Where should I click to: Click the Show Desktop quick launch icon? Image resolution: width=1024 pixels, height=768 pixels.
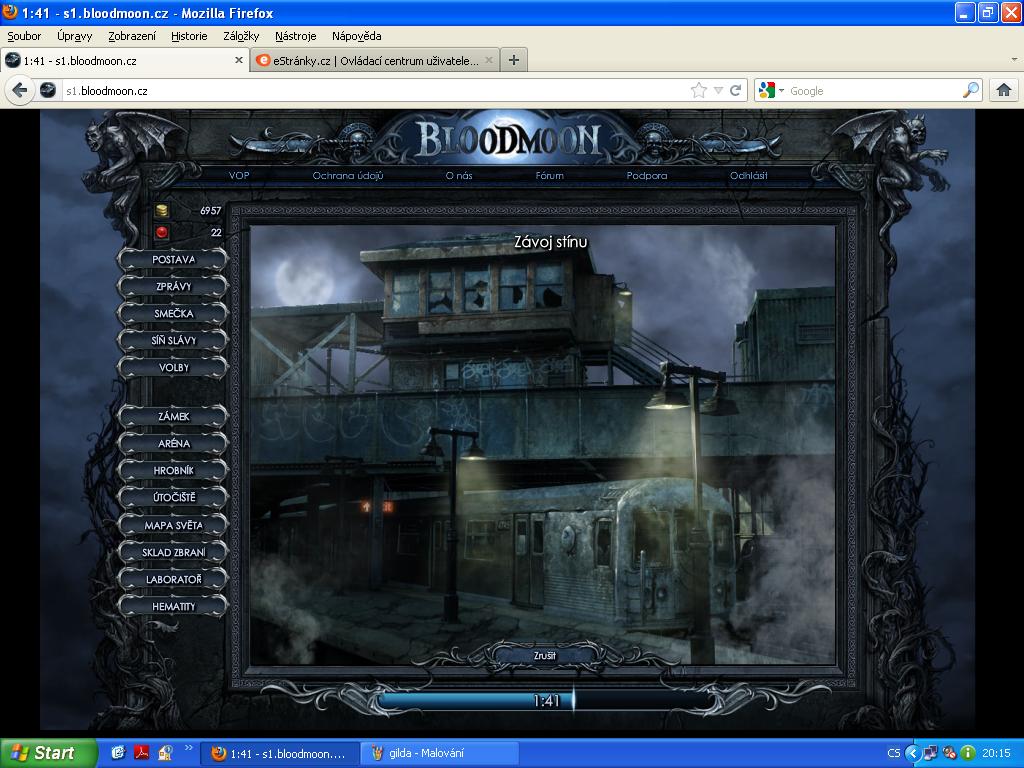(118, 753)
